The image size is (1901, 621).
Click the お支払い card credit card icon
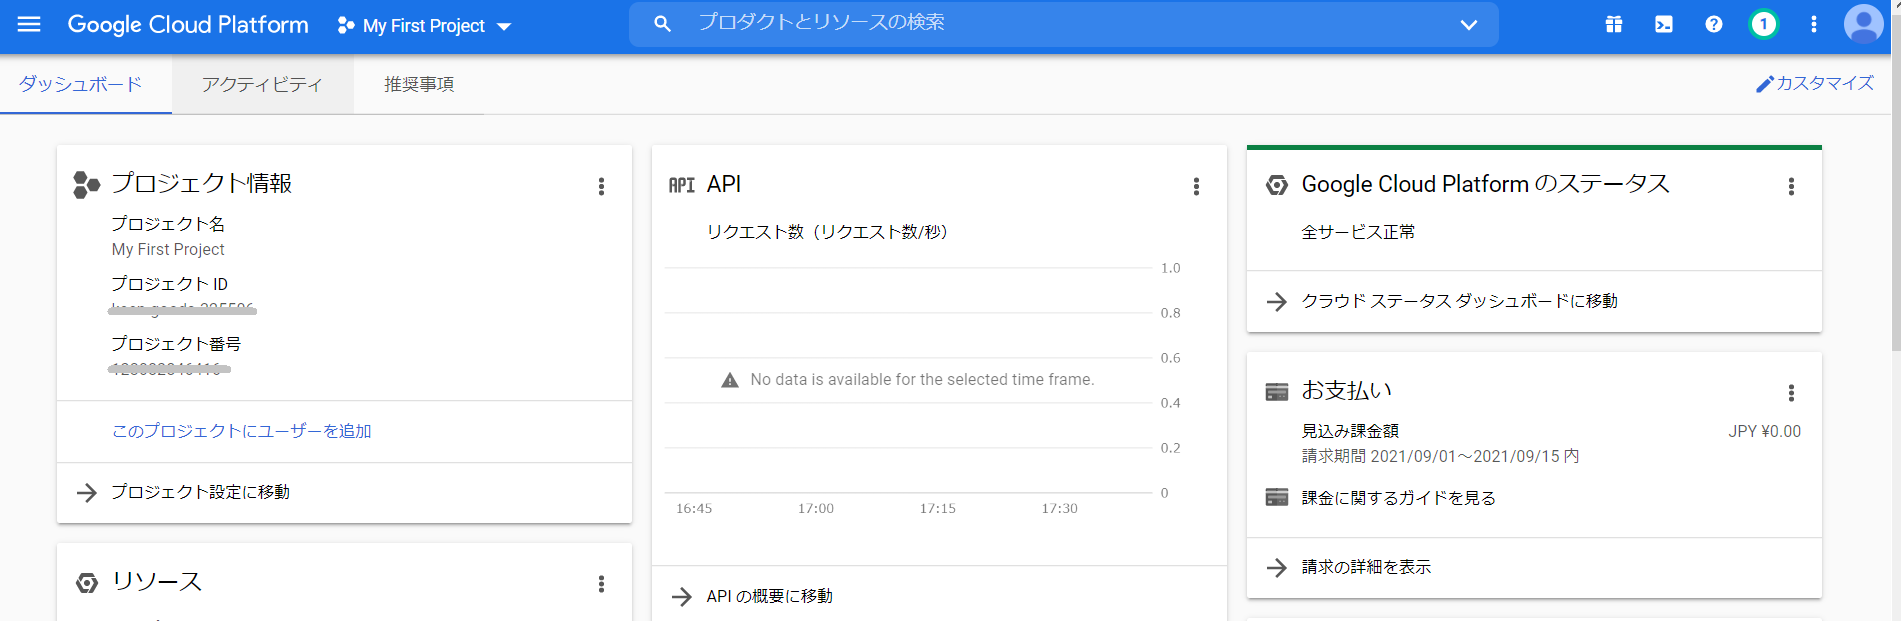[1277, 392]
